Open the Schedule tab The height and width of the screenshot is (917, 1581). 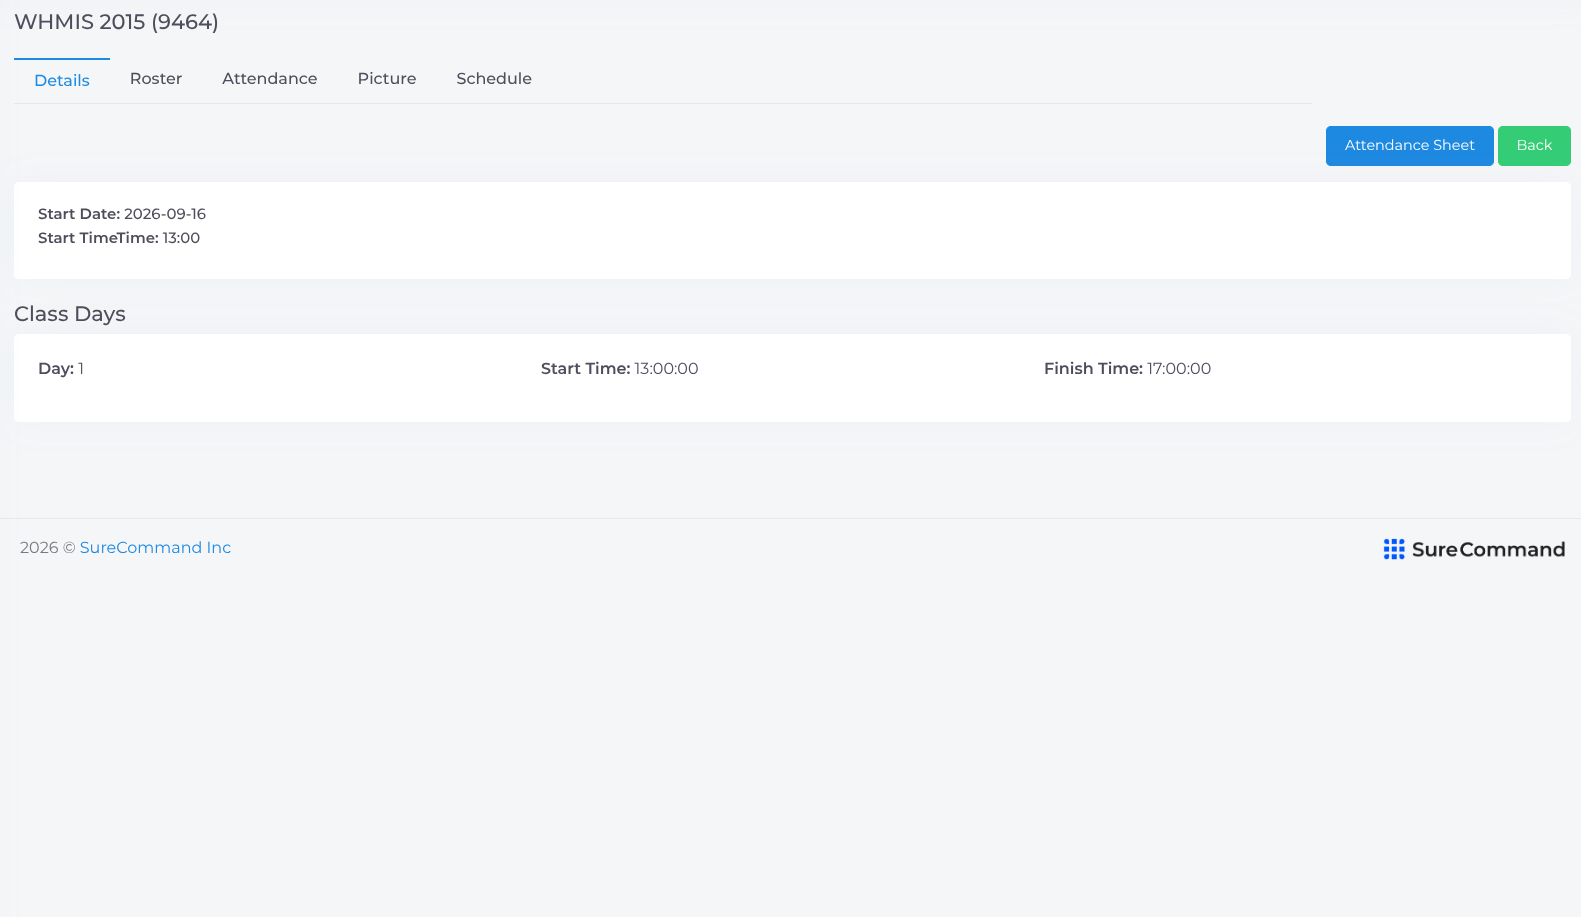494,79
